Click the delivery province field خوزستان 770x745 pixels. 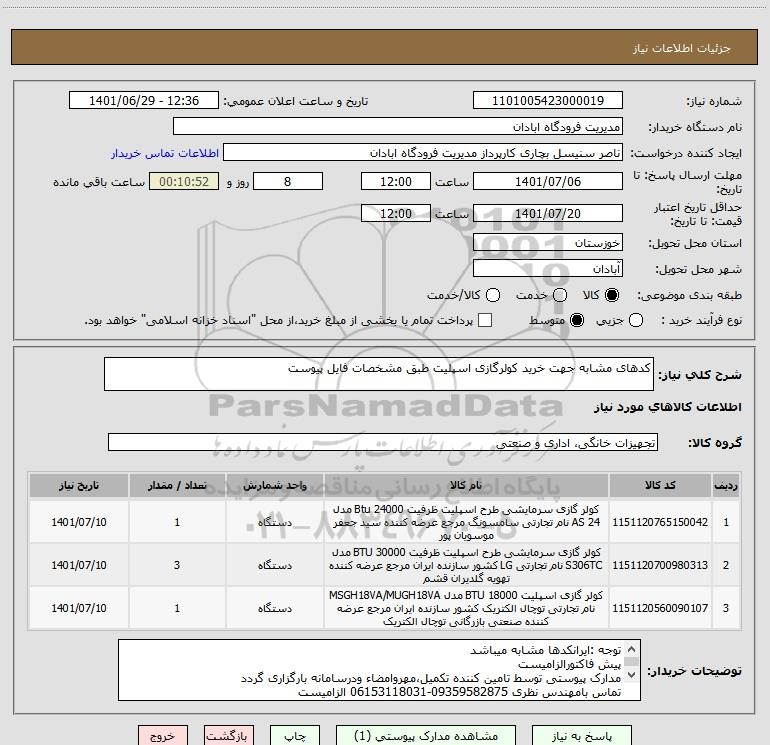[548, 243]
